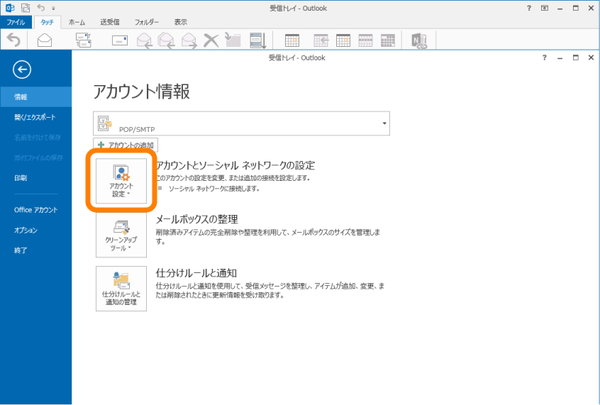Click the large undo arrow in the Touch ribbon
600x405 pixels.
pyautogui.click(x=14, y=40)
